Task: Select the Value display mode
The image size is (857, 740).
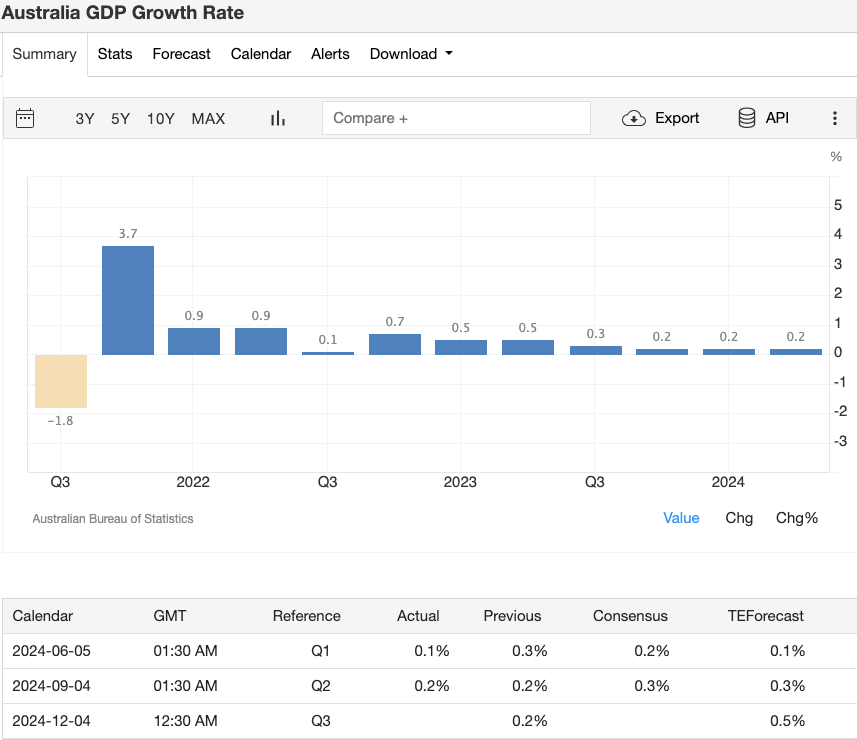Action: point(681,518)
